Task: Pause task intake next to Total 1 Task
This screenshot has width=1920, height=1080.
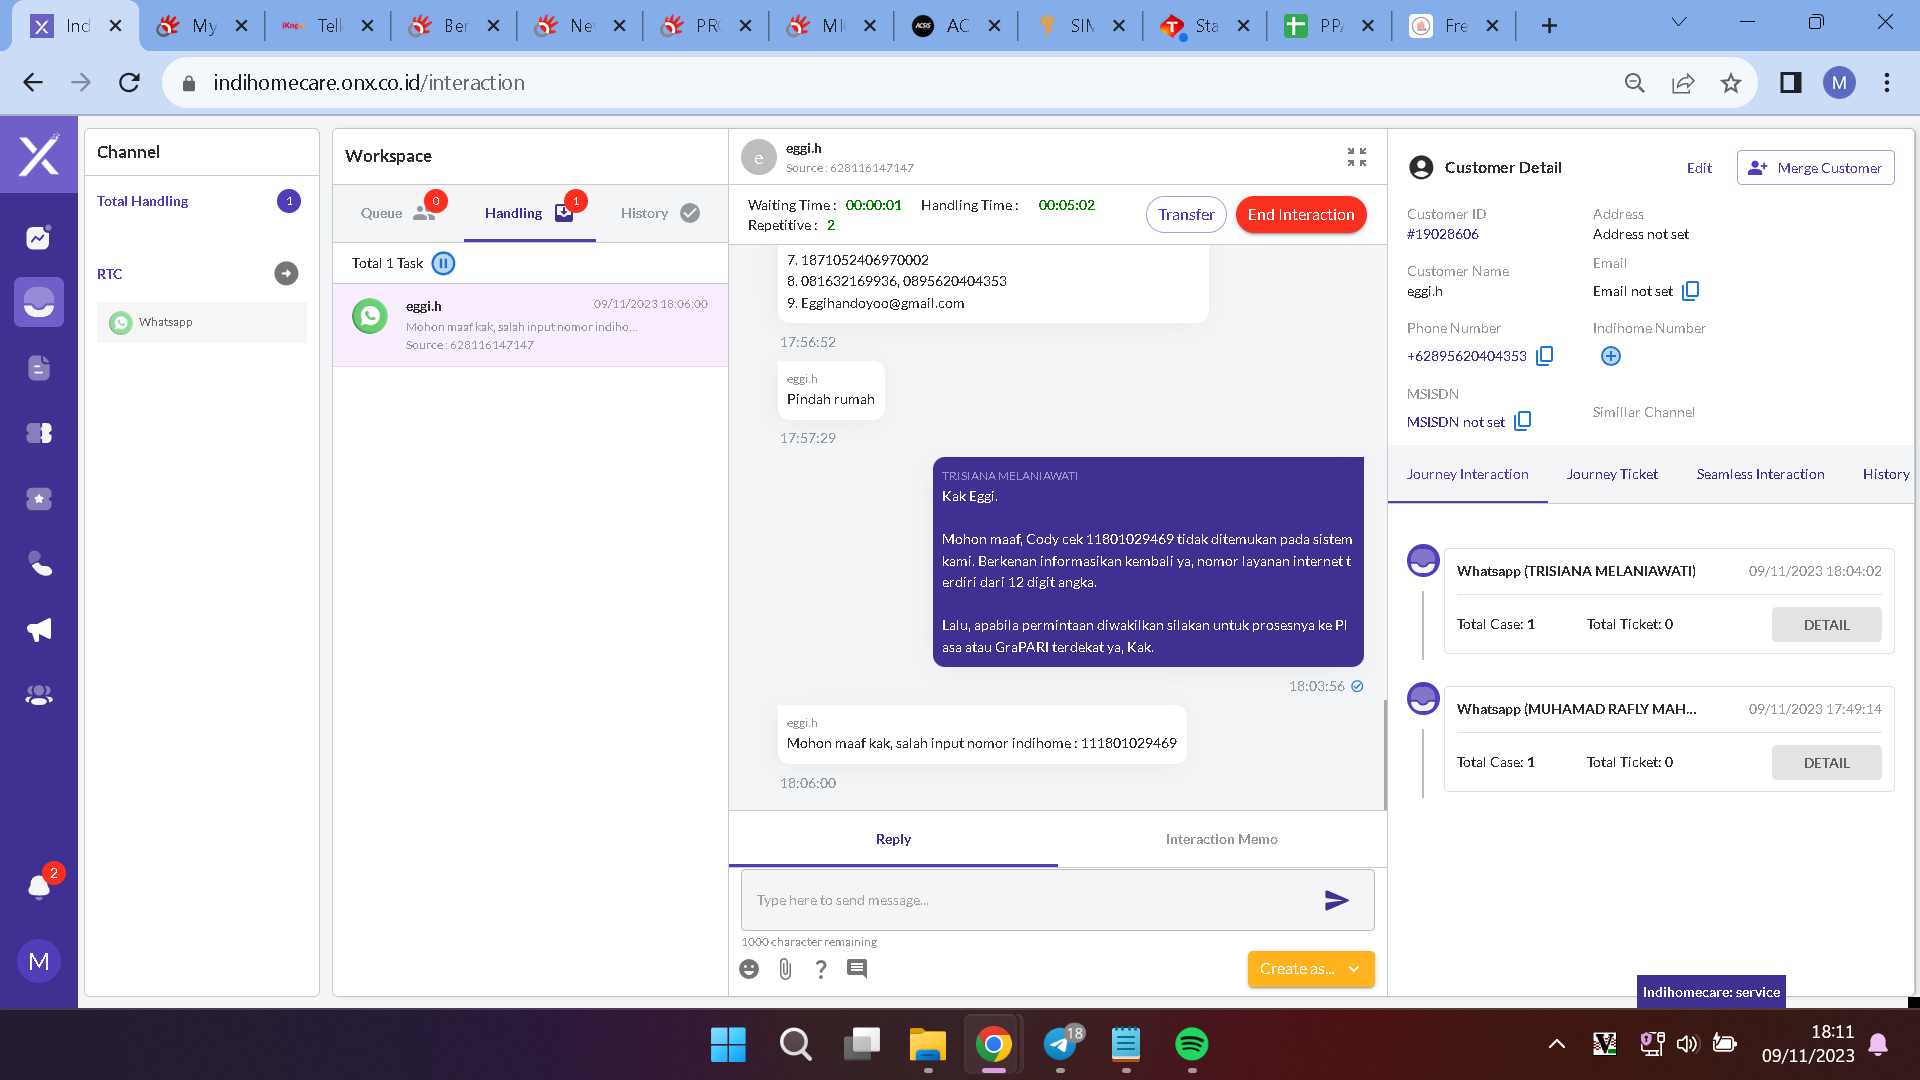Action: (443, 263)
